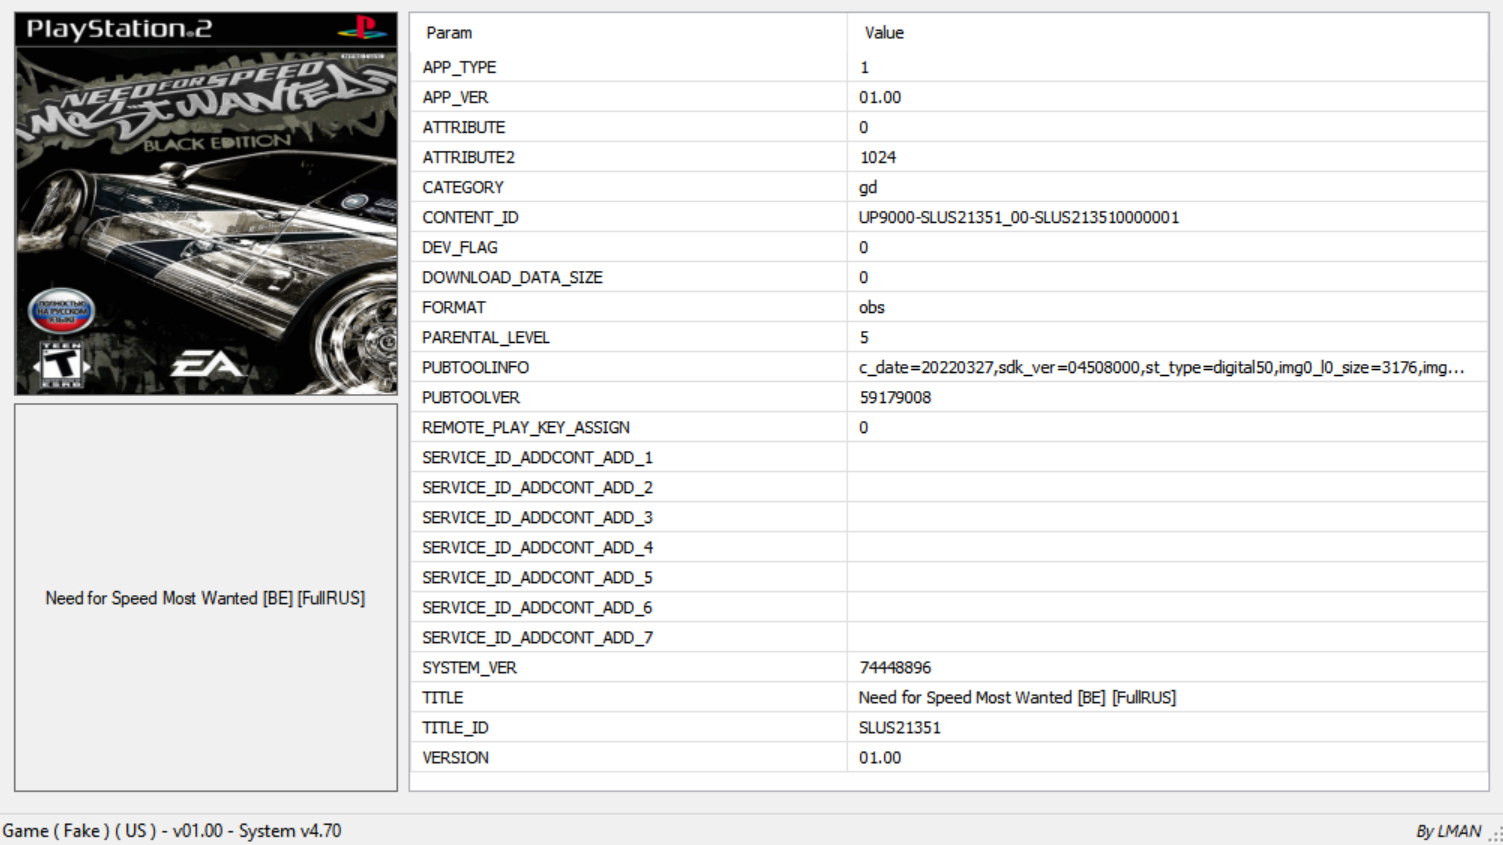
Task: Click the PARENTAL_LEVEL parameter name
Action: (x=486, y=337)
